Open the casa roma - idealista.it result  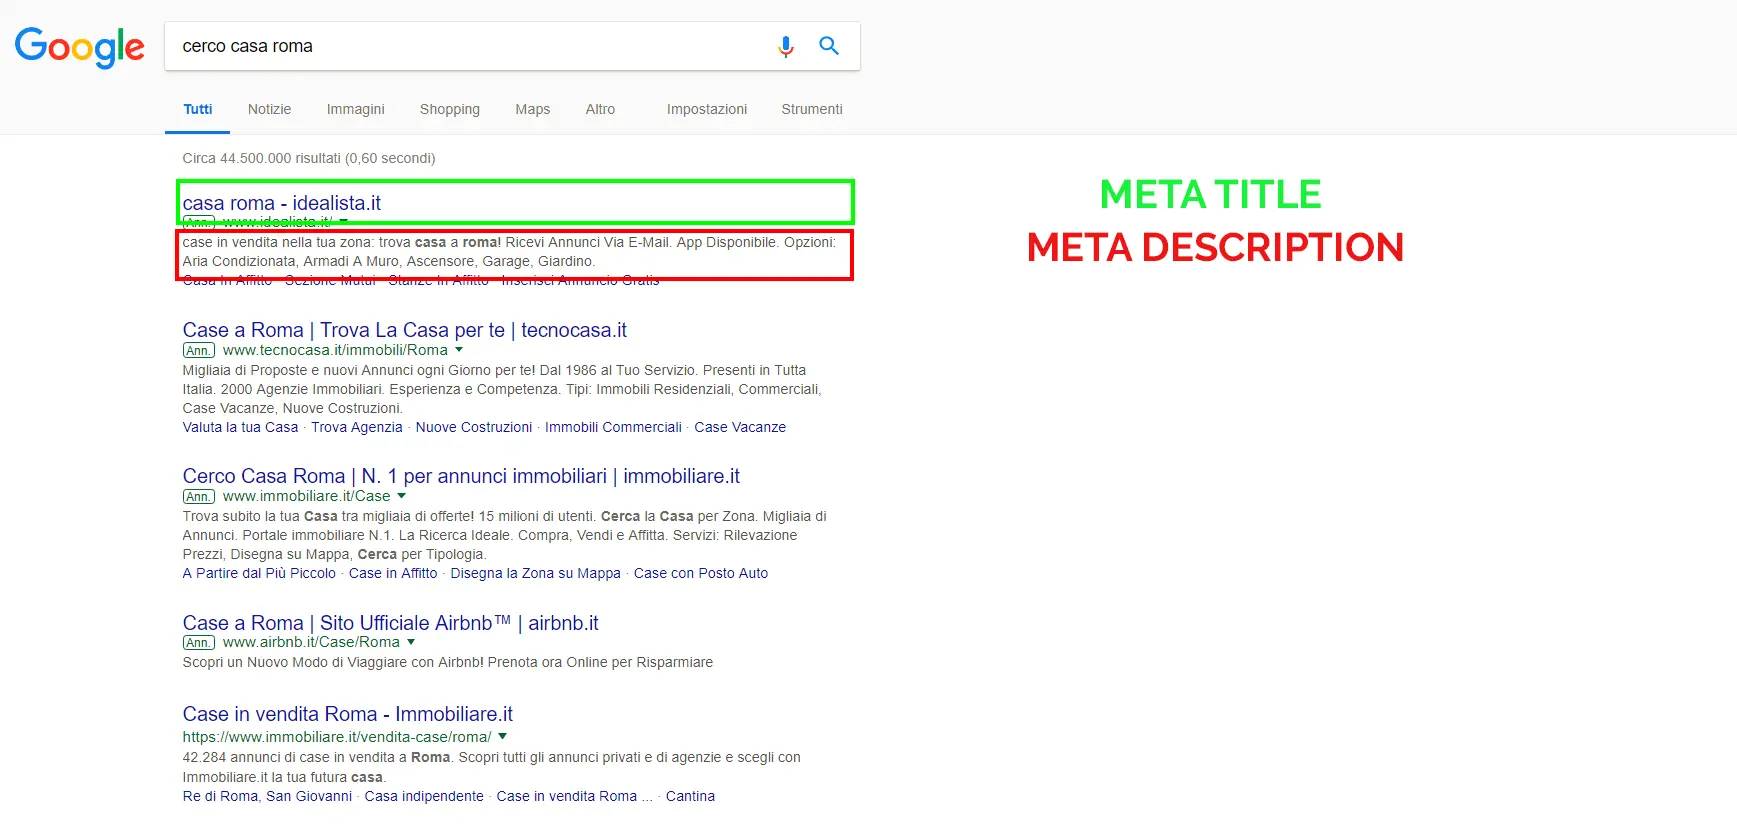(x=282, y=203)
